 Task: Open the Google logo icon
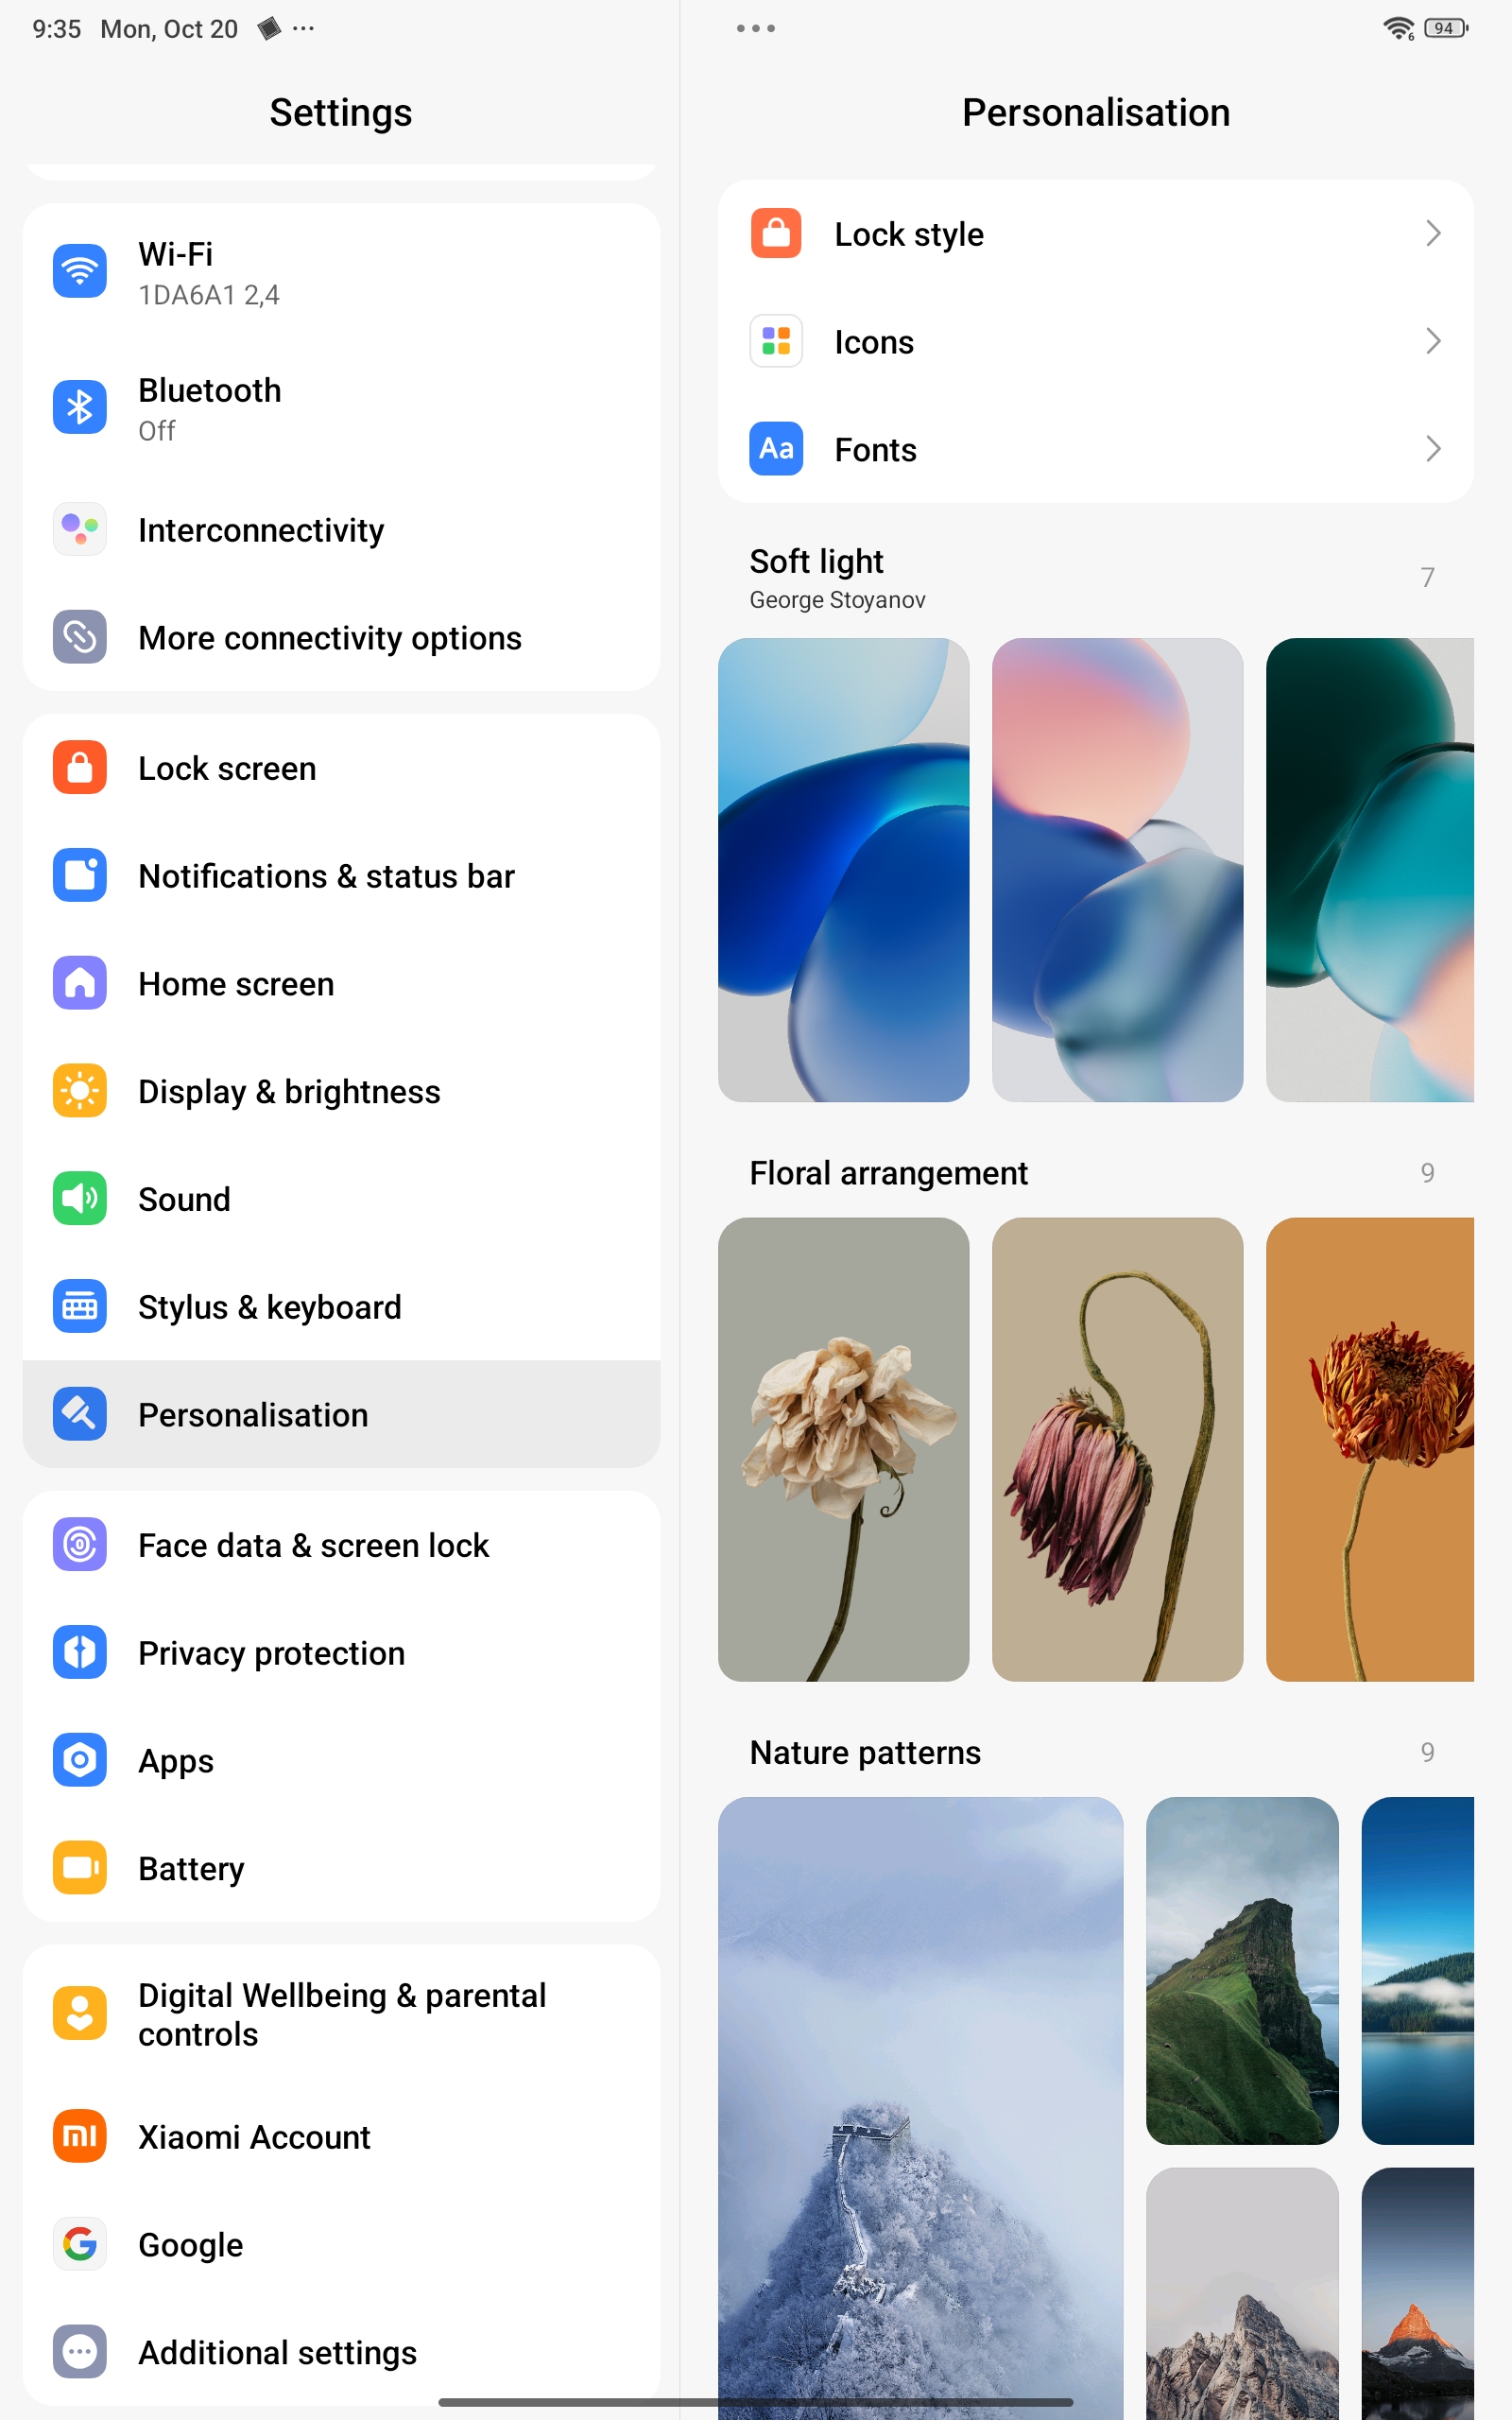tap(80, 2244)
